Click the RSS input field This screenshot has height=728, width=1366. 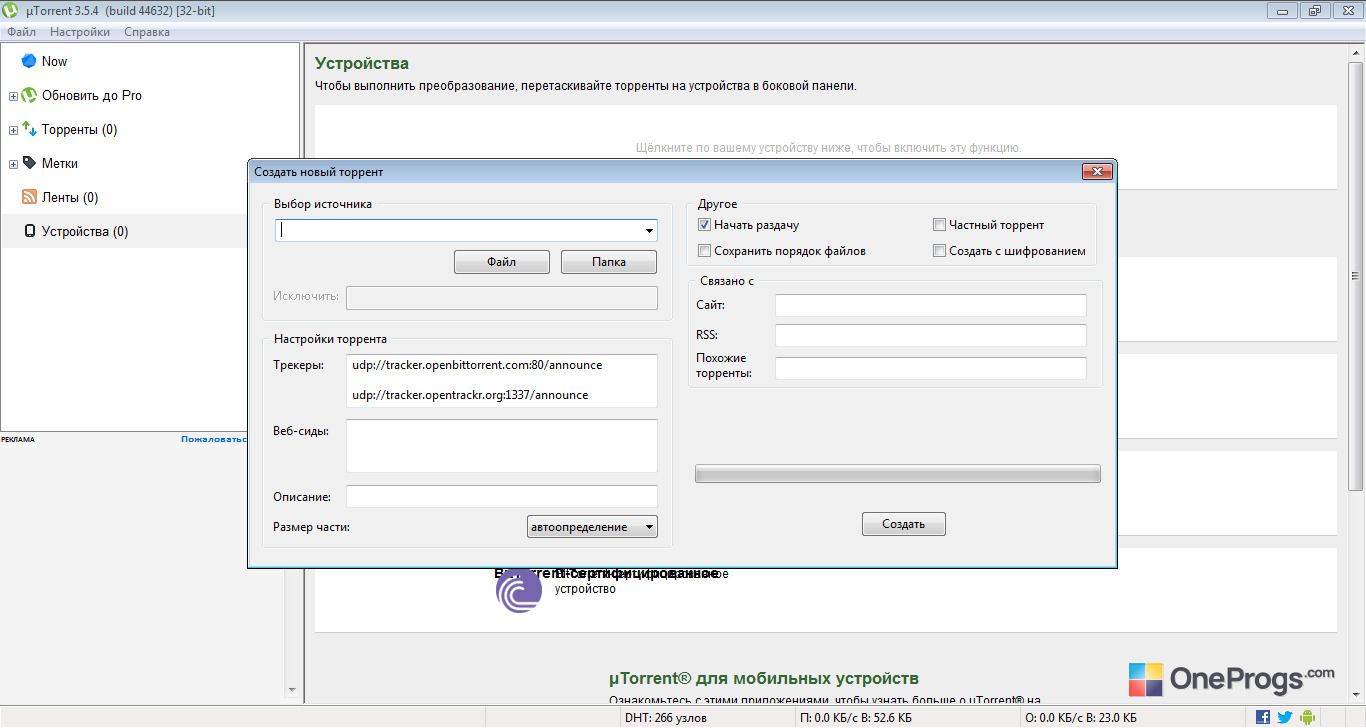coord(931,335)
